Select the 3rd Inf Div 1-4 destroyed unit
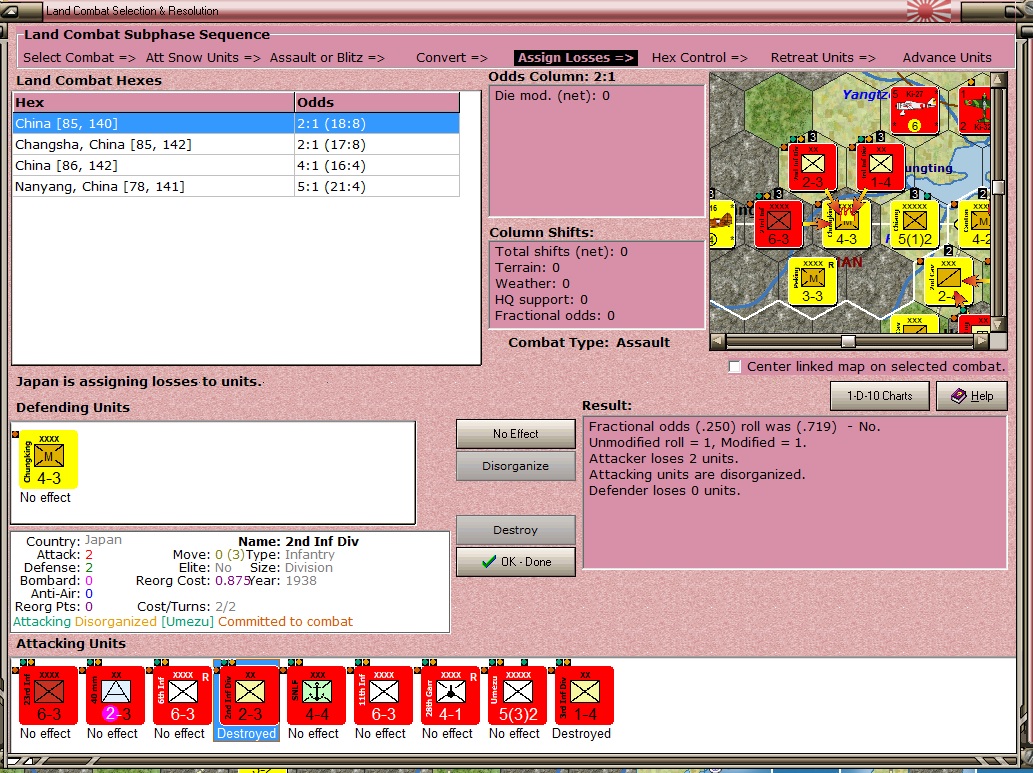Viewport: 1033px width, 773px height. point(585,695)
